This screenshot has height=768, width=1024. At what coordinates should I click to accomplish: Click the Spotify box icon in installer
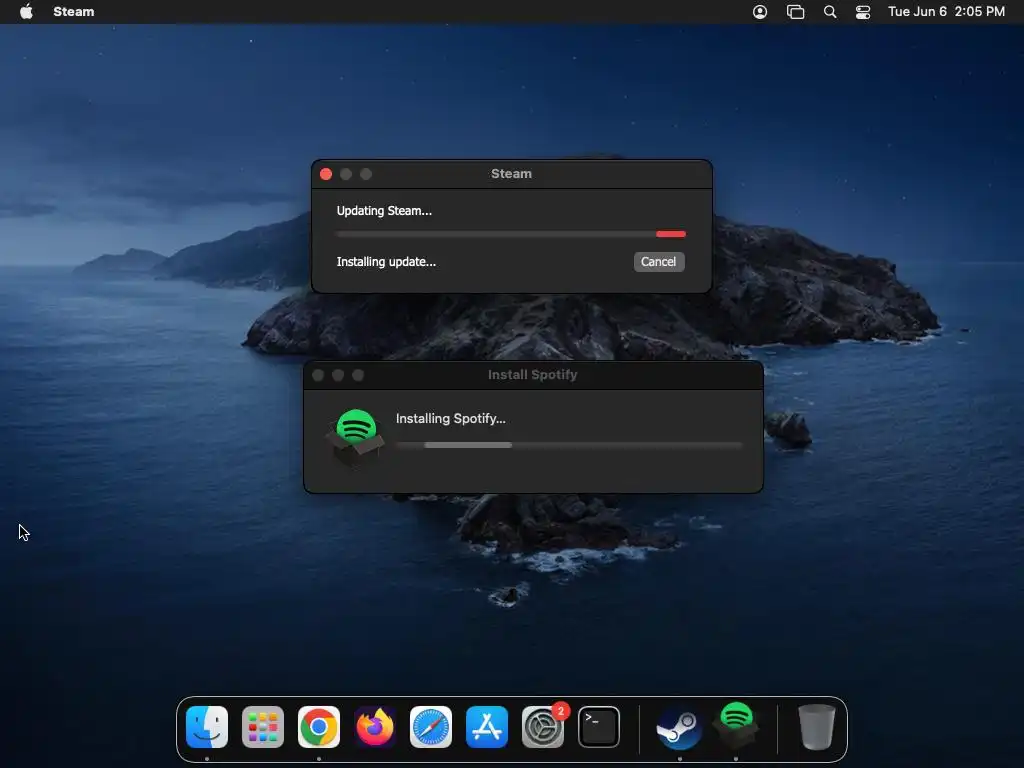click(357, 437)
